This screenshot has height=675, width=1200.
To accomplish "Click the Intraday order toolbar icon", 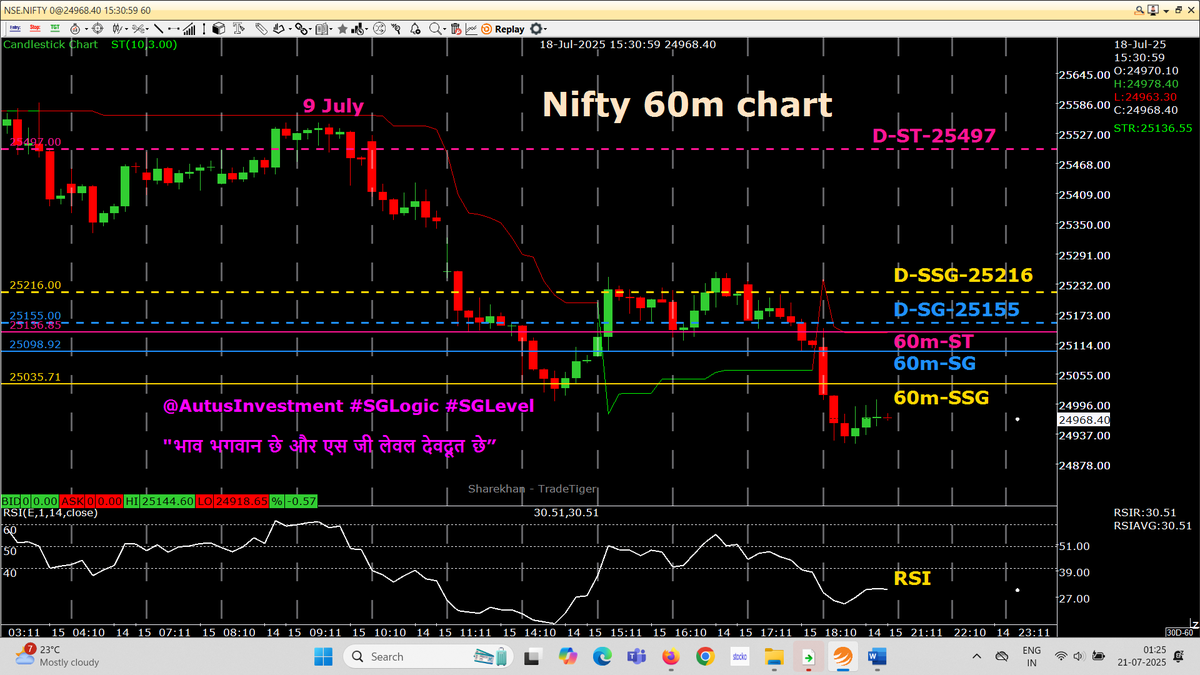I will pos(15,29).
